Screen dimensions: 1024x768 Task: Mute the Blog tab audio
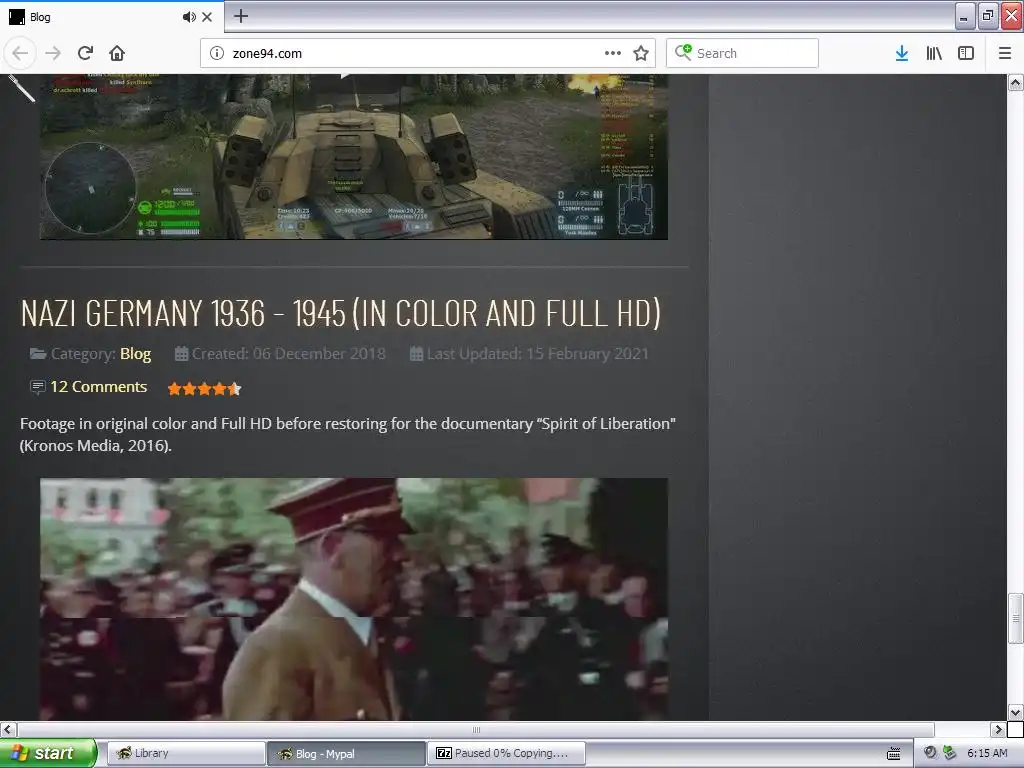(x=189, y=17)
